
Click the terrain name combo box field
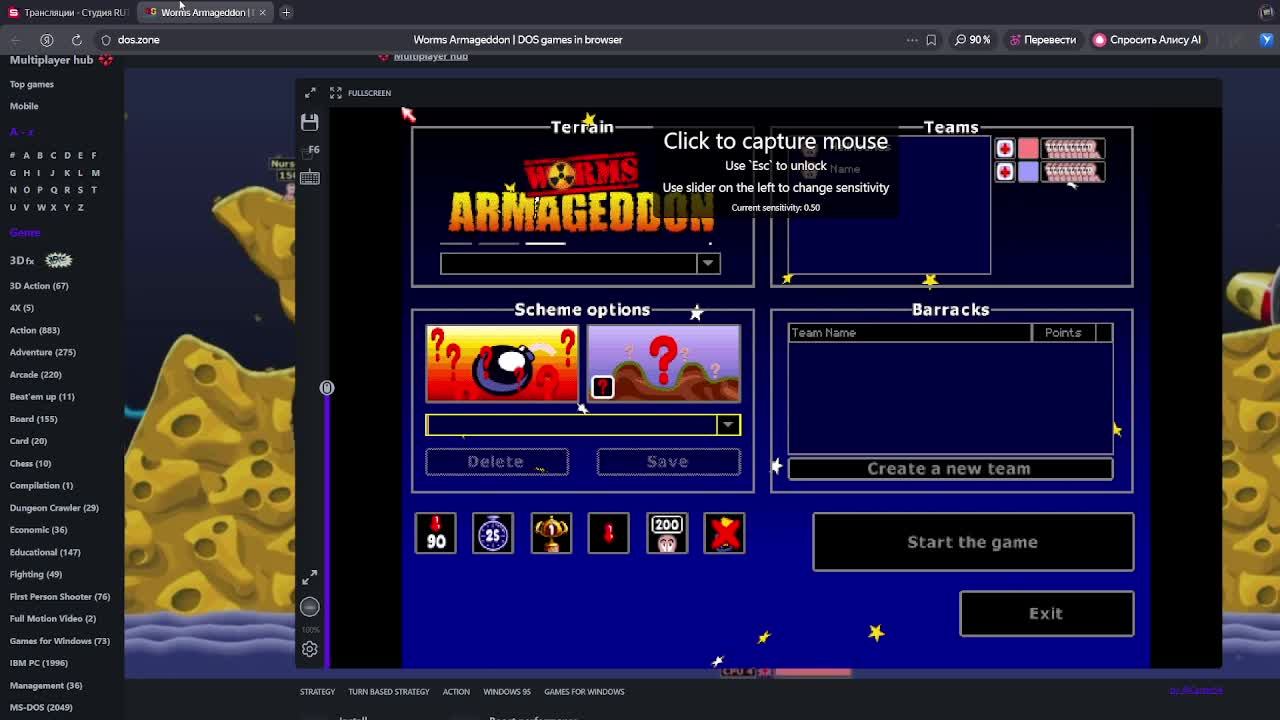(x=568, y=263)
